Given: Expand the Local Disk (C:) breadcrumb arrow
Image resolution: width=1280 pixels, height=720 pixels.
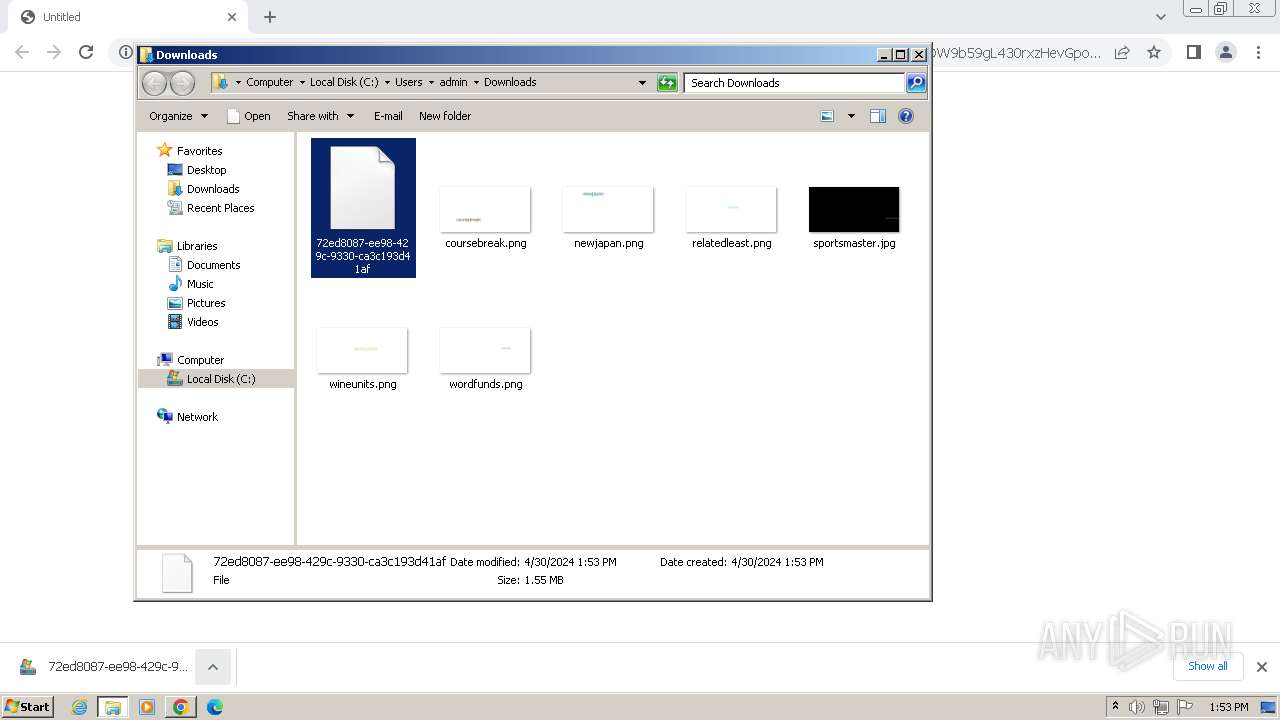Looking at the screenshot, I should tap(387, 83).
